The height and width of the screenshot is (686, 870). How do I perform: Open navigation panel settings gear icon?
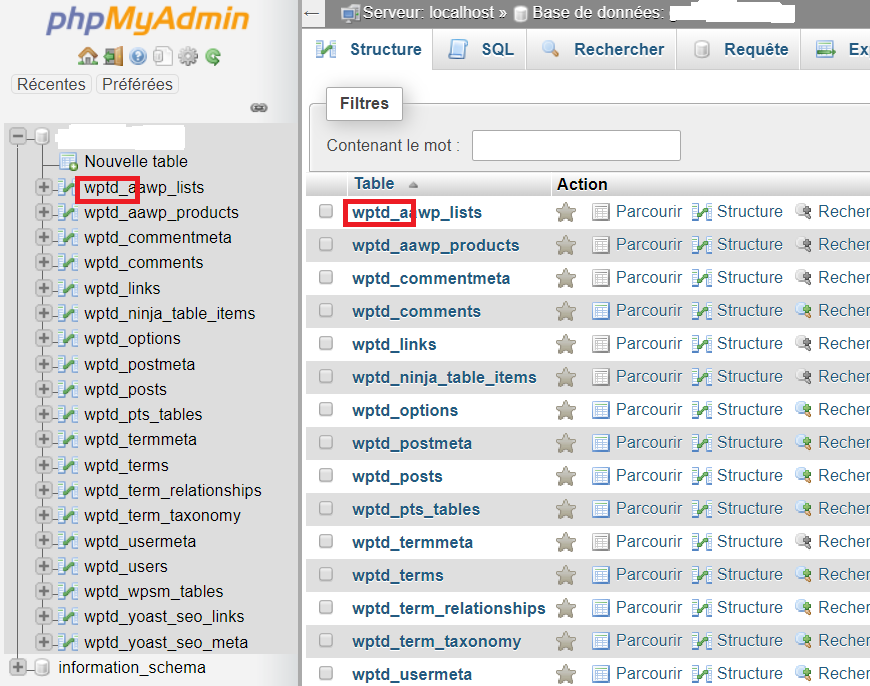coord(188,56)
